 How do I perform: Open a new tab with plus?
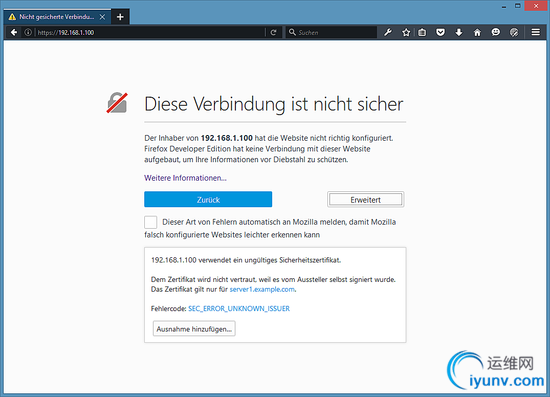coord(120,17)
